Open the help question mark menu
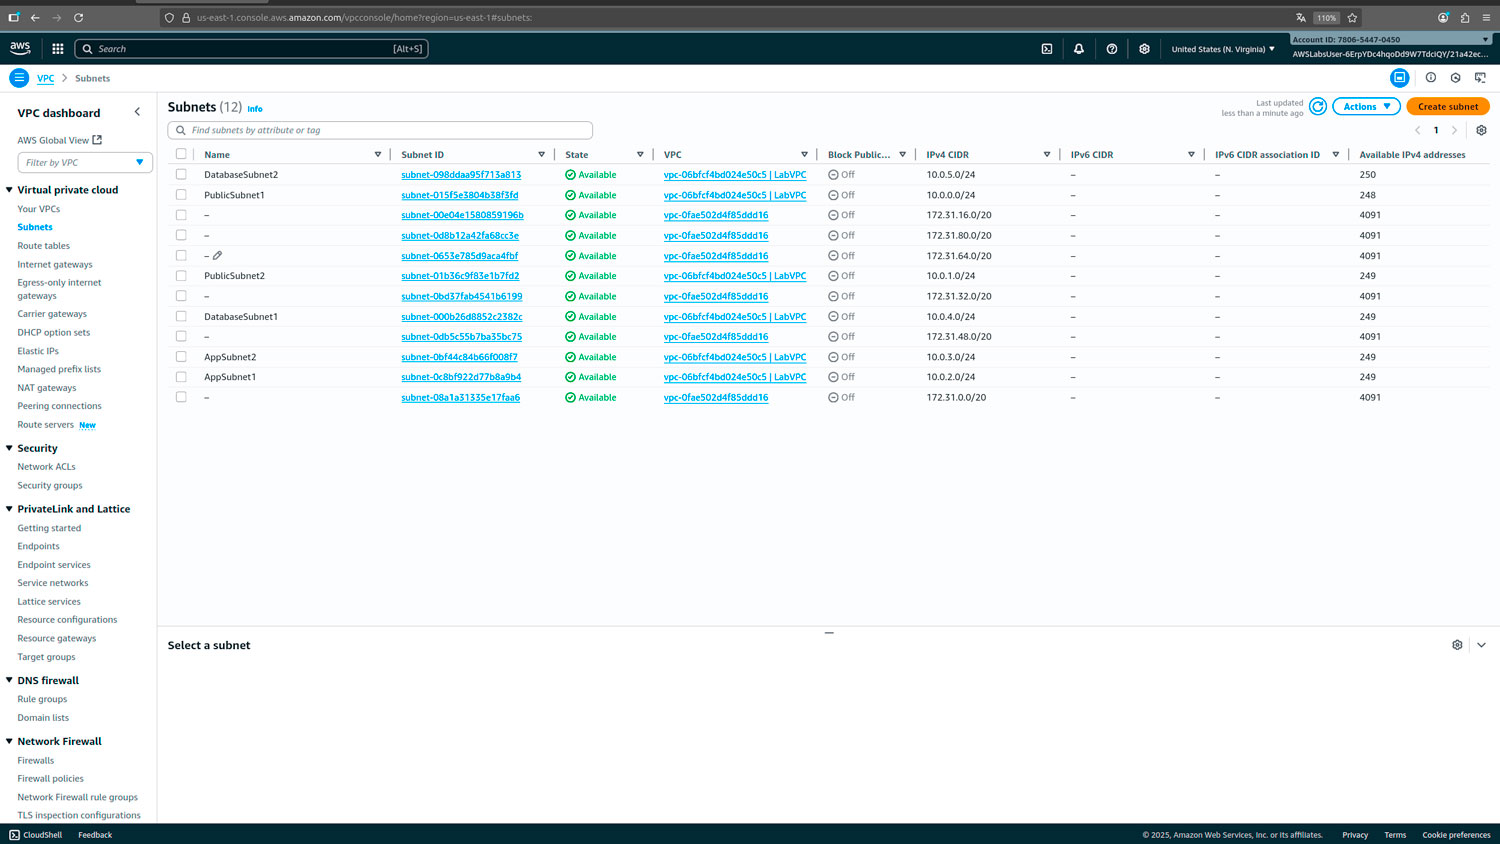The width and height of the screenshot is (1500, 844). point(1112,48)
